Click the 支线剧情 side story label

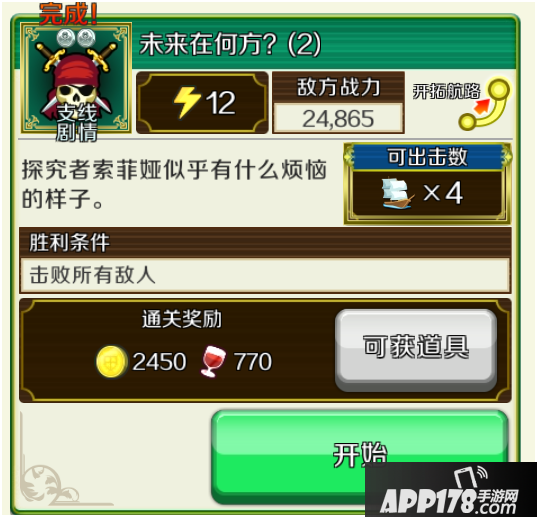pos(77,123)
